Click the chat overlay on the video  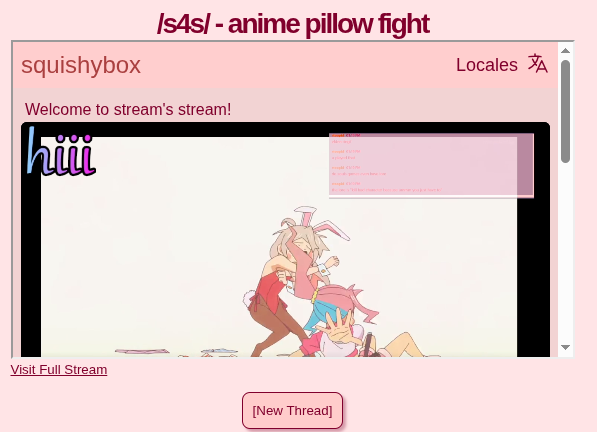(431, 165)
